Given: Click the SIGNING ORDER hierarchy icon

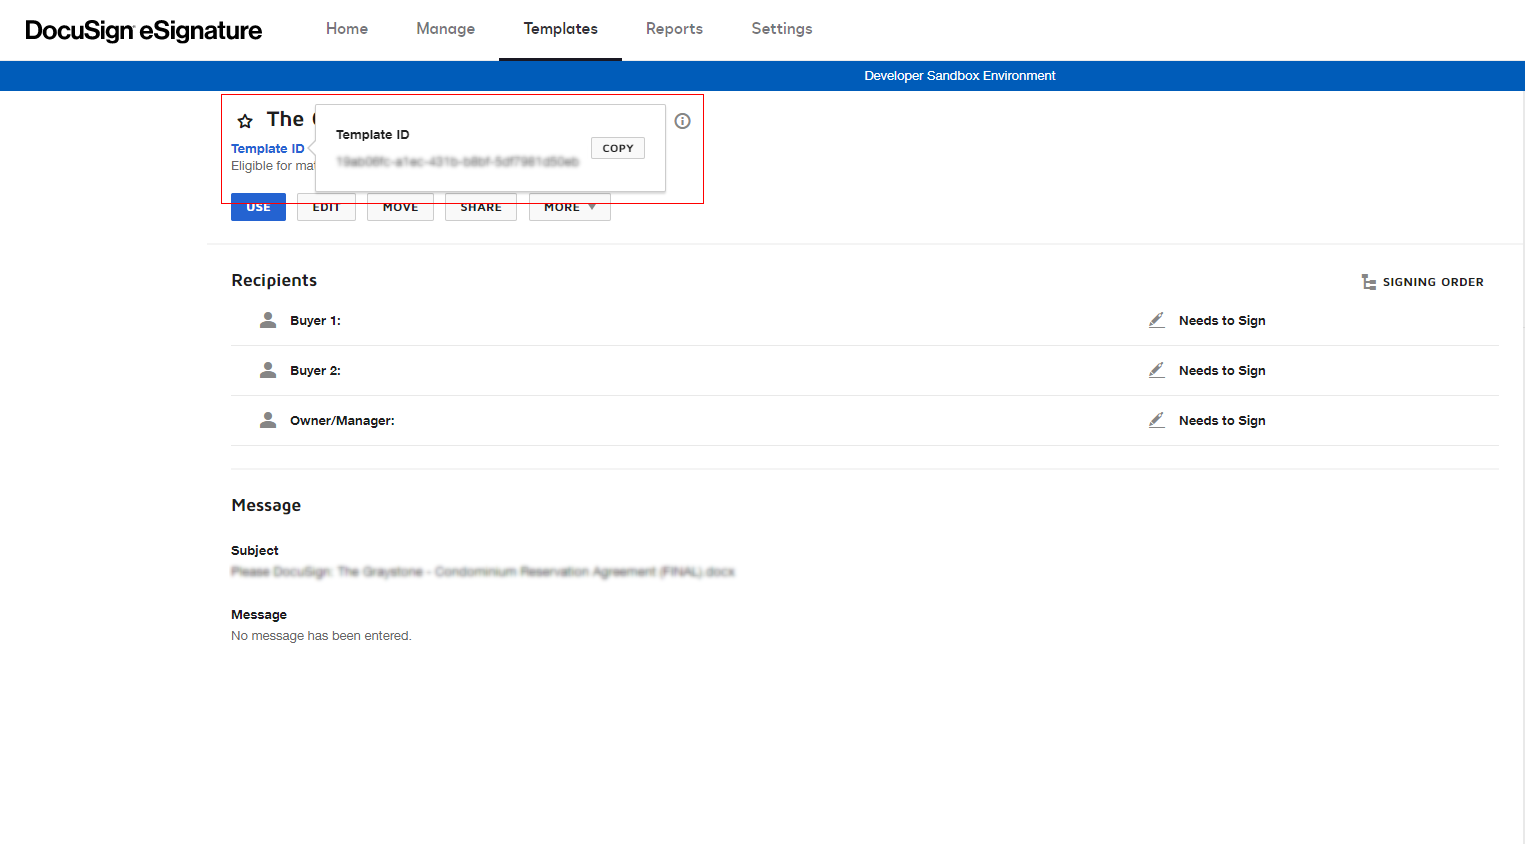Looking at the screenshot, I should click(x=1368, y=281).
